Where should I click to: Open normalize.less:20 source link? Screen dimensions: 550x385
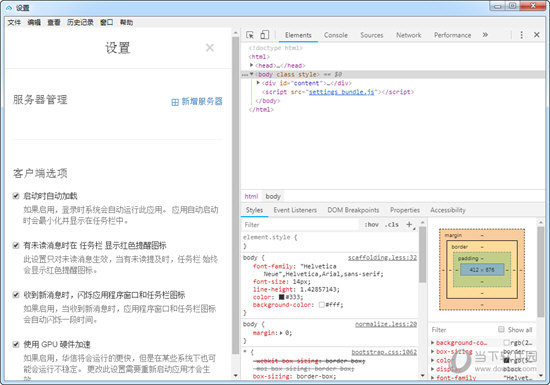tap(386, 324)
